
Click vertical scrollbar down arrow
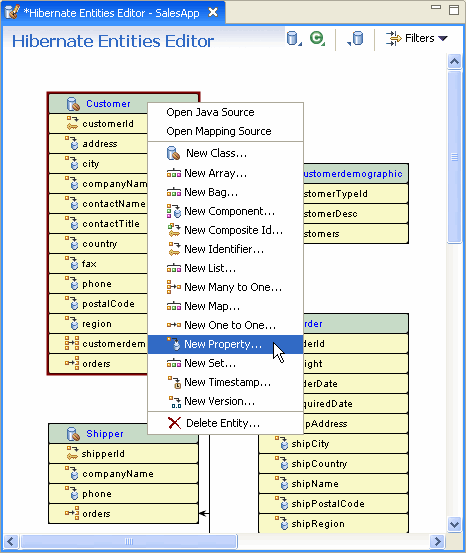point(454,524)
